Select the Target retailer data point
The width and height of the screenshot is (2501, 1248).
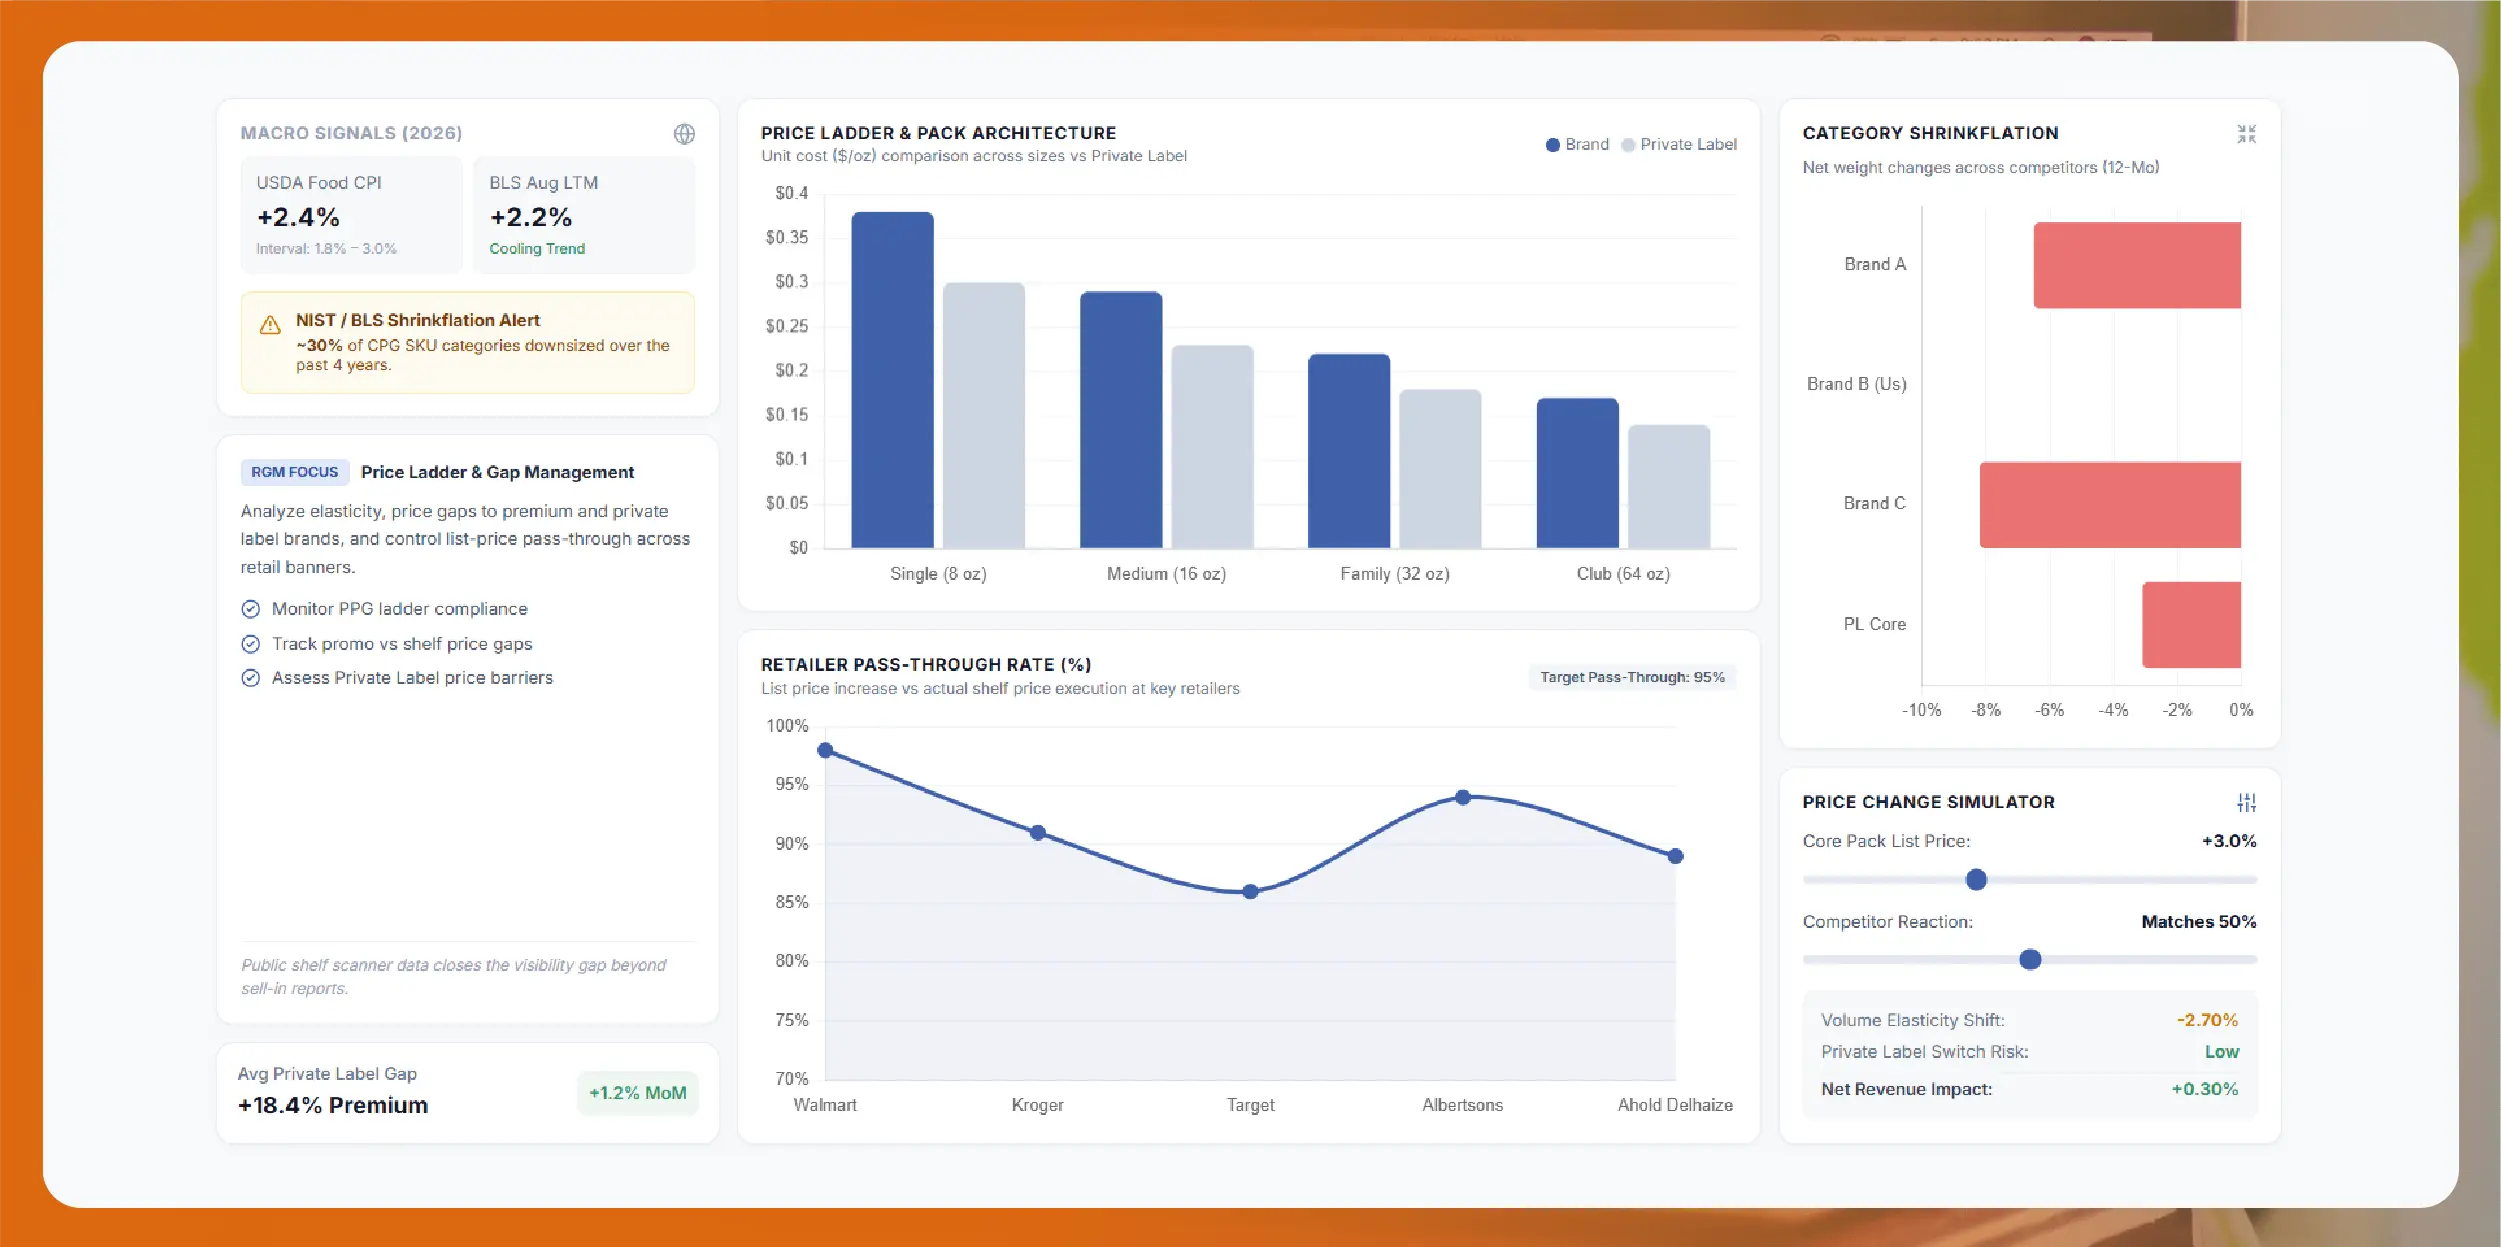[1250, 892]
